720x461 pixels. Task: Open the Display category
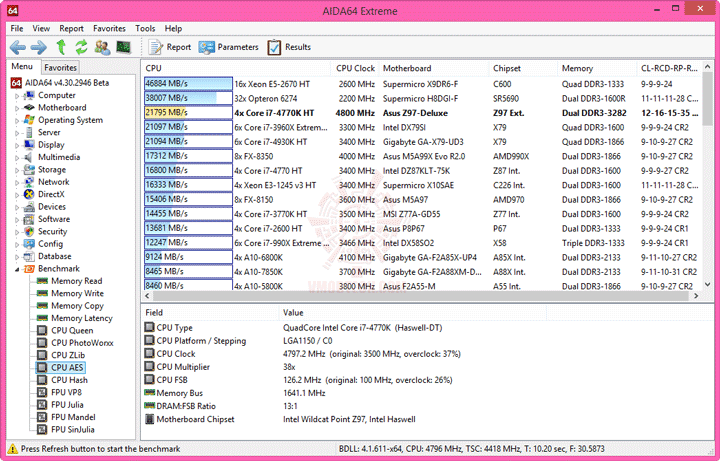tap(51, 145)
